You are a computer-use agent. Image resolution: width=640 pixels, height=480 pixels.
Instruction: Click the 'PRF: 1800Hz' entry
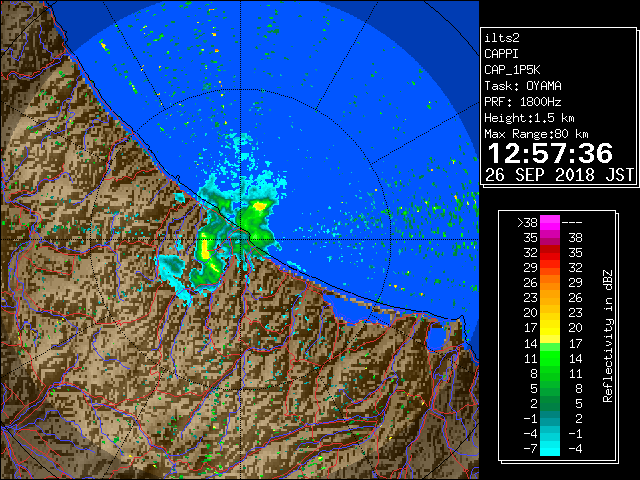[522, 102]
